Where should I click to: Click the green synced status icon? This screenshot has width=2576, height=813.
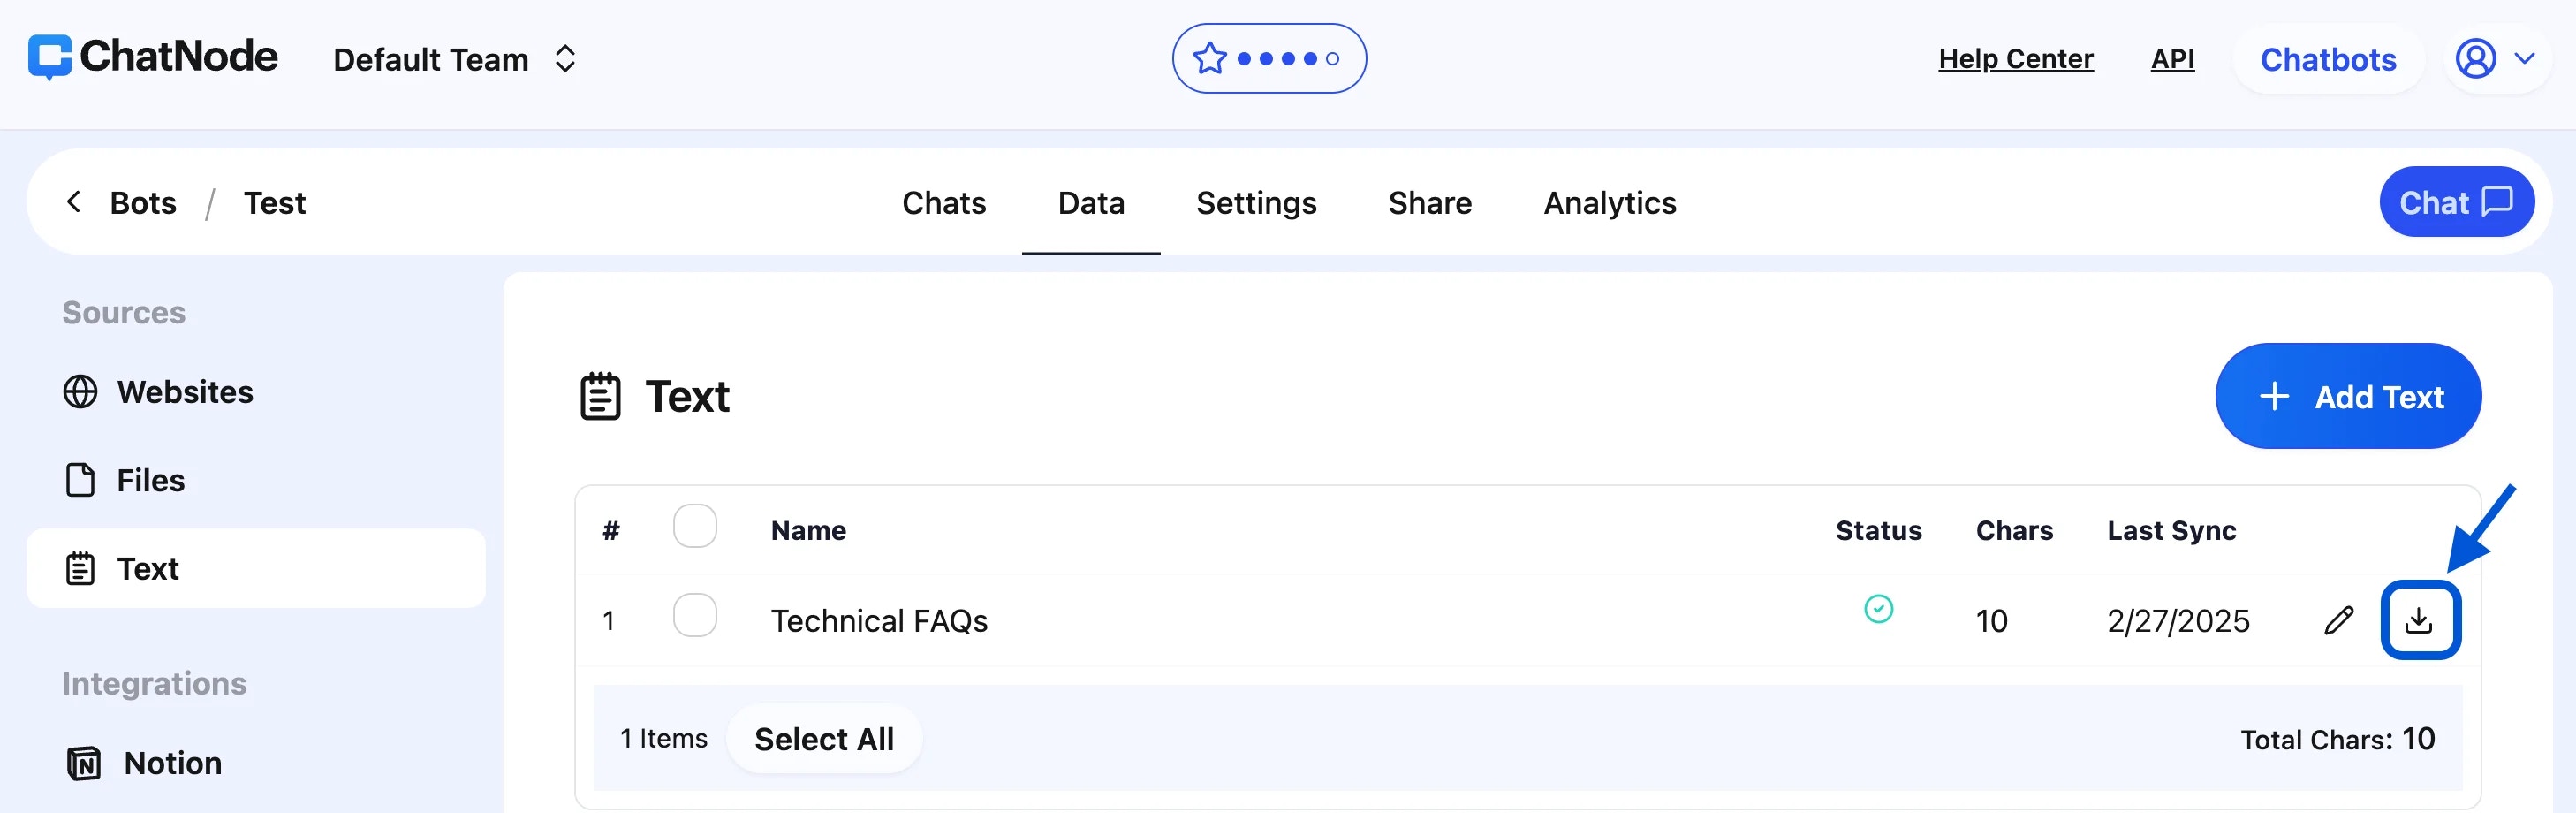[x=1878, y=609]
